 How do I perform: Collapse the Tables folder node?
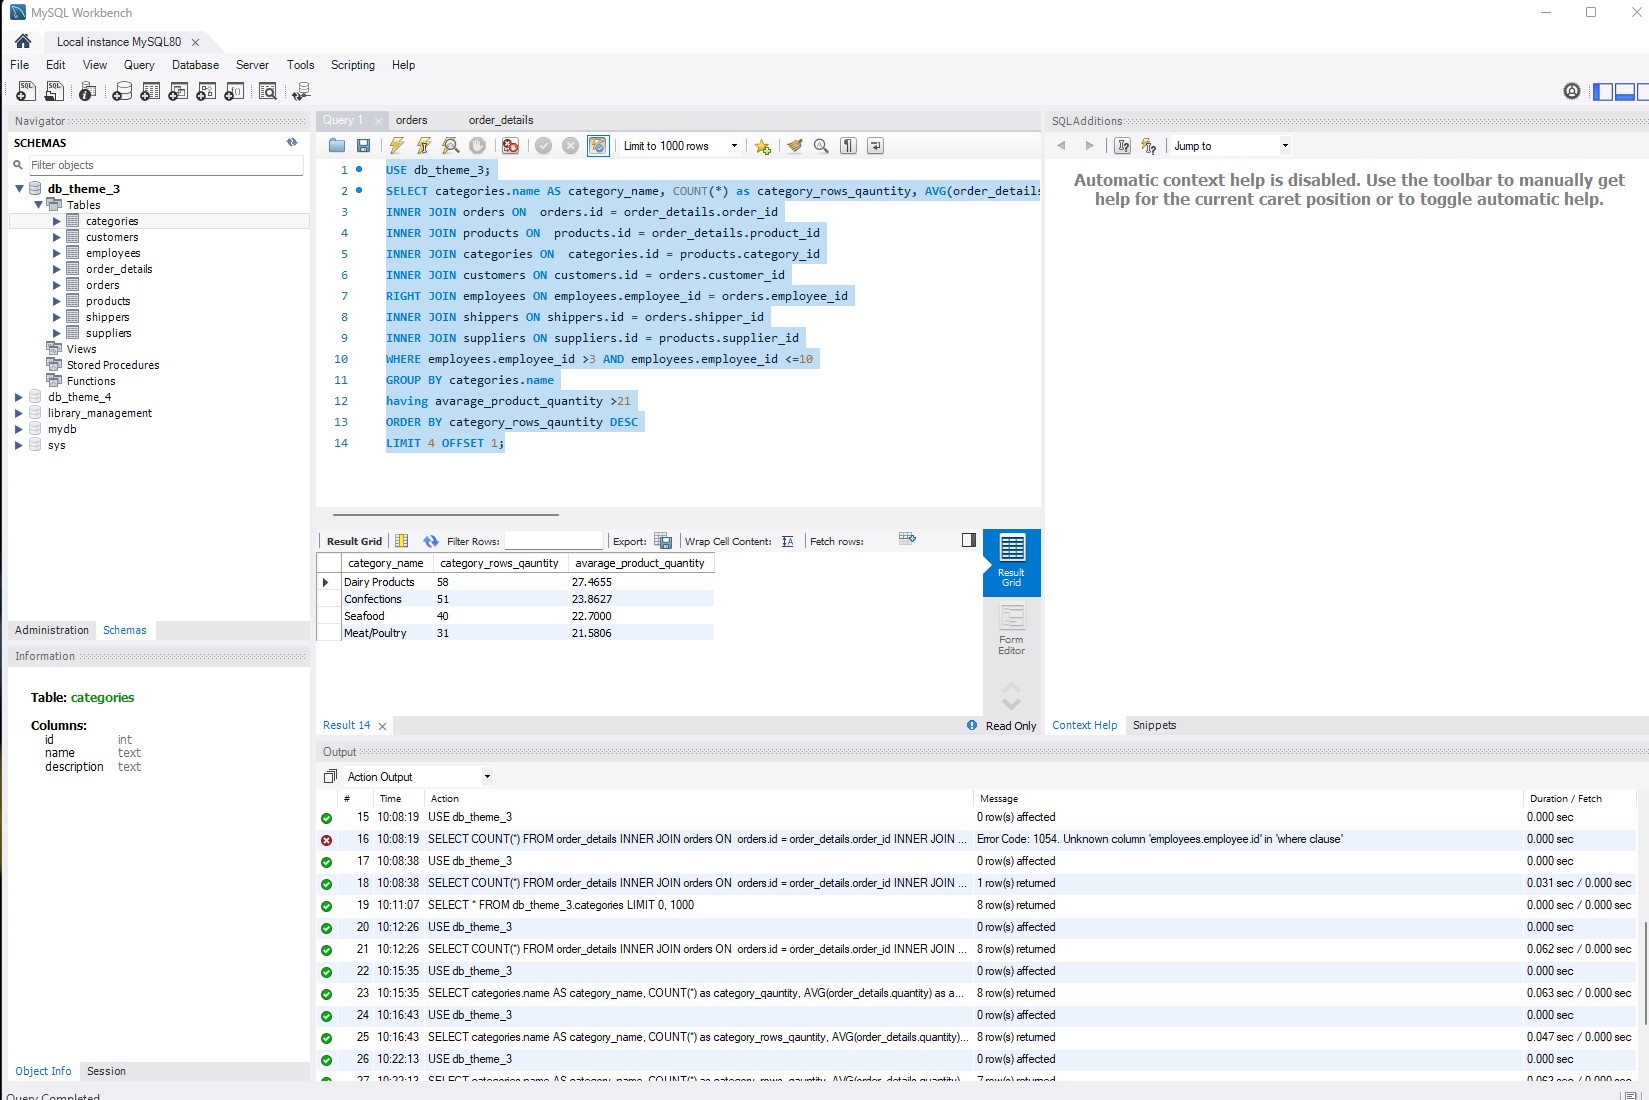click(x=38, y=205)
